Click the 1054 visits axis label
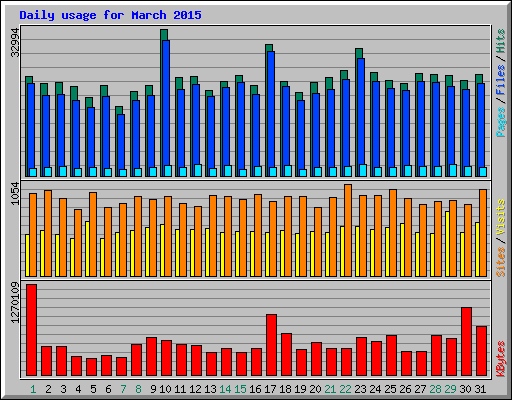The height and width of the screenshot is (400, 512). coord(15,194)
